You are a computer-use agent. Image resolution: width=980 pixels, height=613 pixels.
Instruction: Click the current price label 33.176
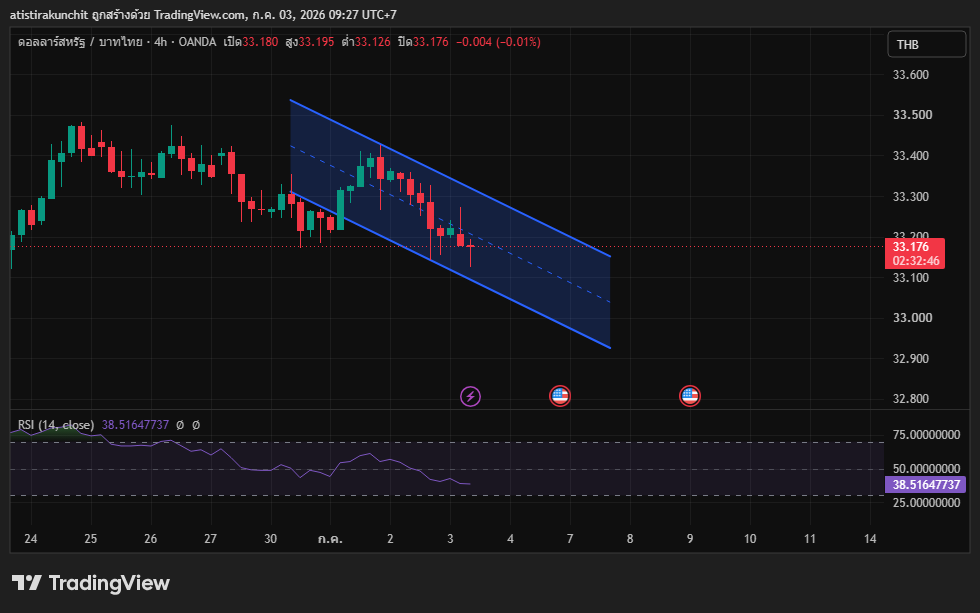(x=911, y=247)
